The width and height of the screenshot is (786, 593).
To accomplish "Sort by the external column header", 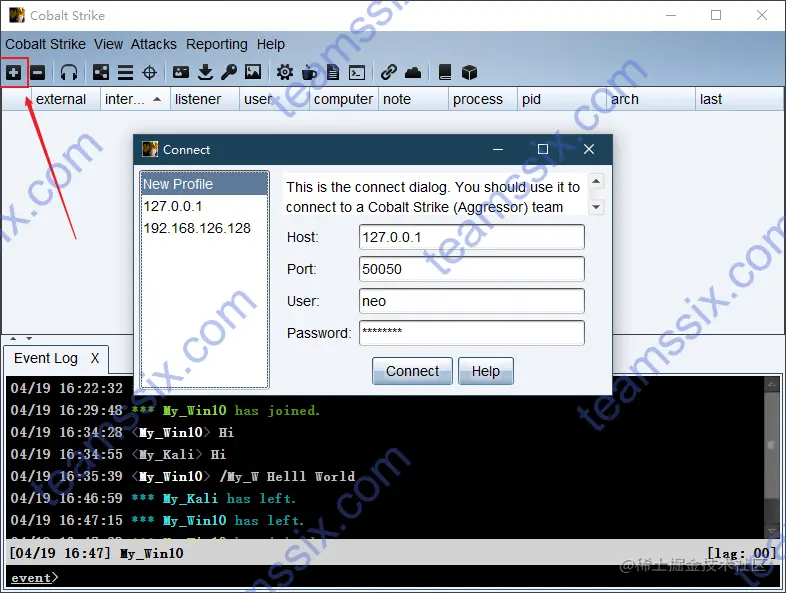I will [x=66, y=99].
